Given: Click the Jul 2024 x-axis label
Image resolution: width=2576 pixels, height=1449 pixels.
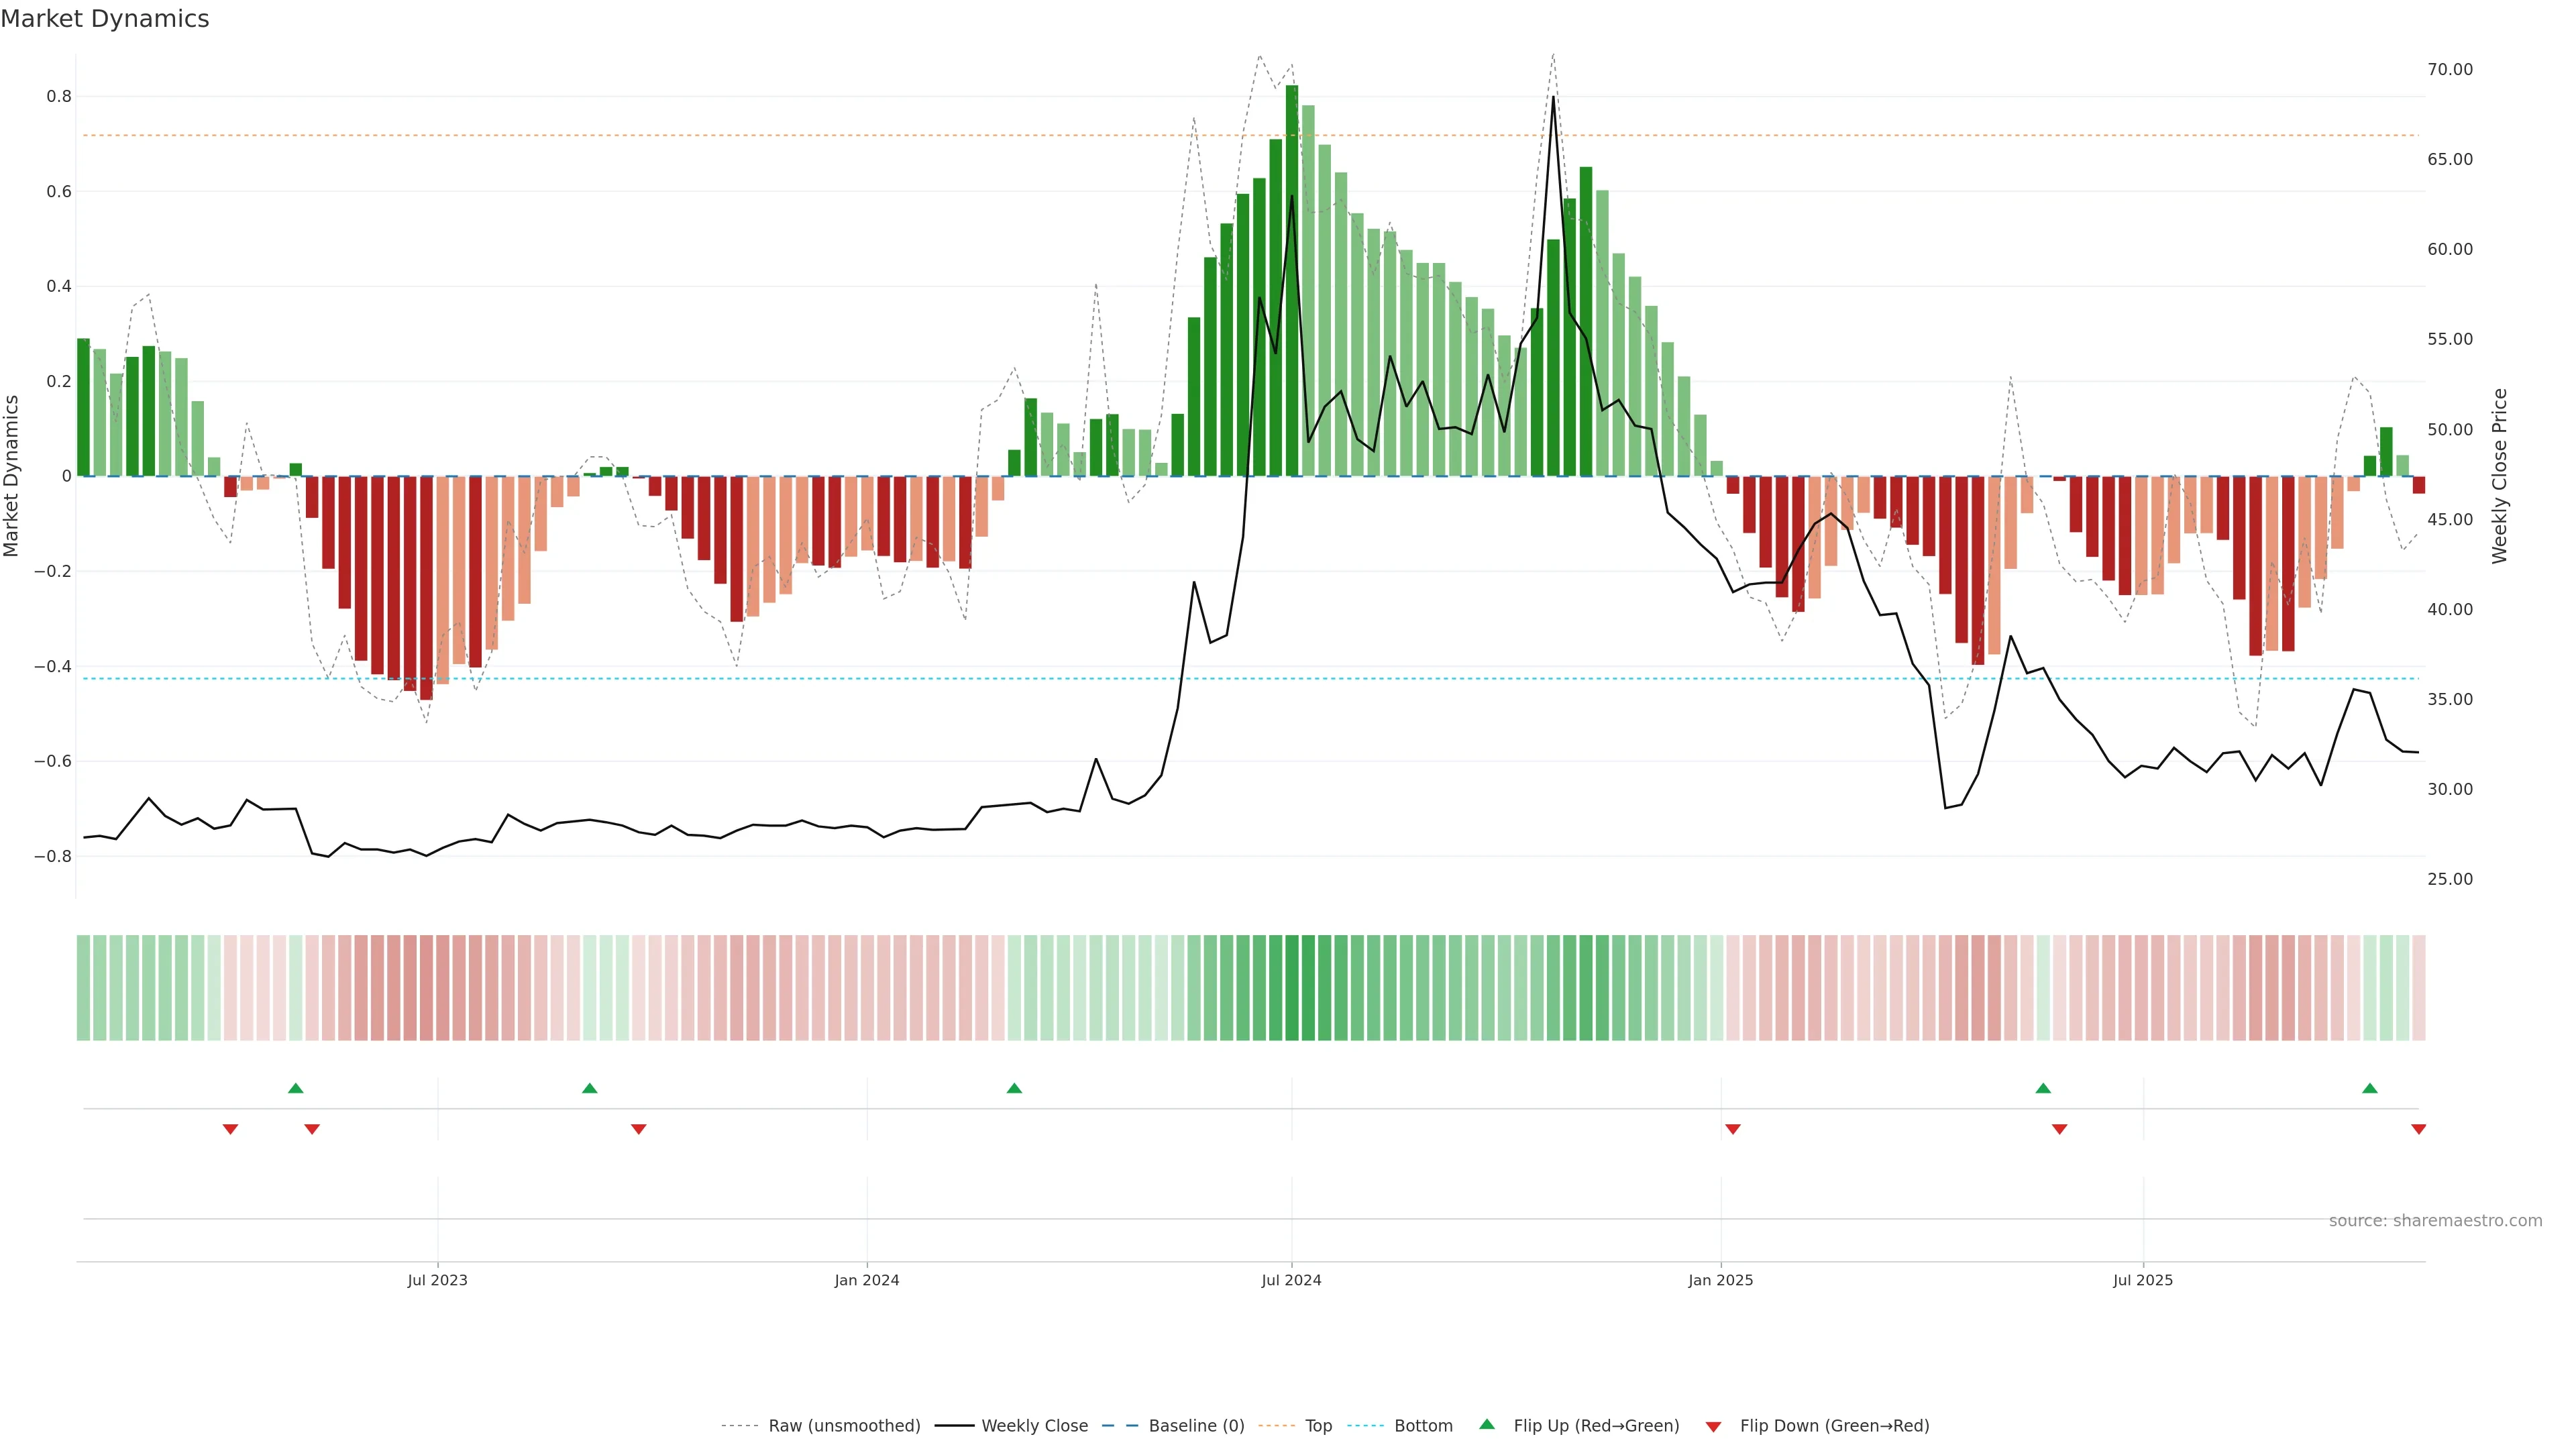Looking at the screenshot, I should pyautogui.click(x=1291, y=1280).
